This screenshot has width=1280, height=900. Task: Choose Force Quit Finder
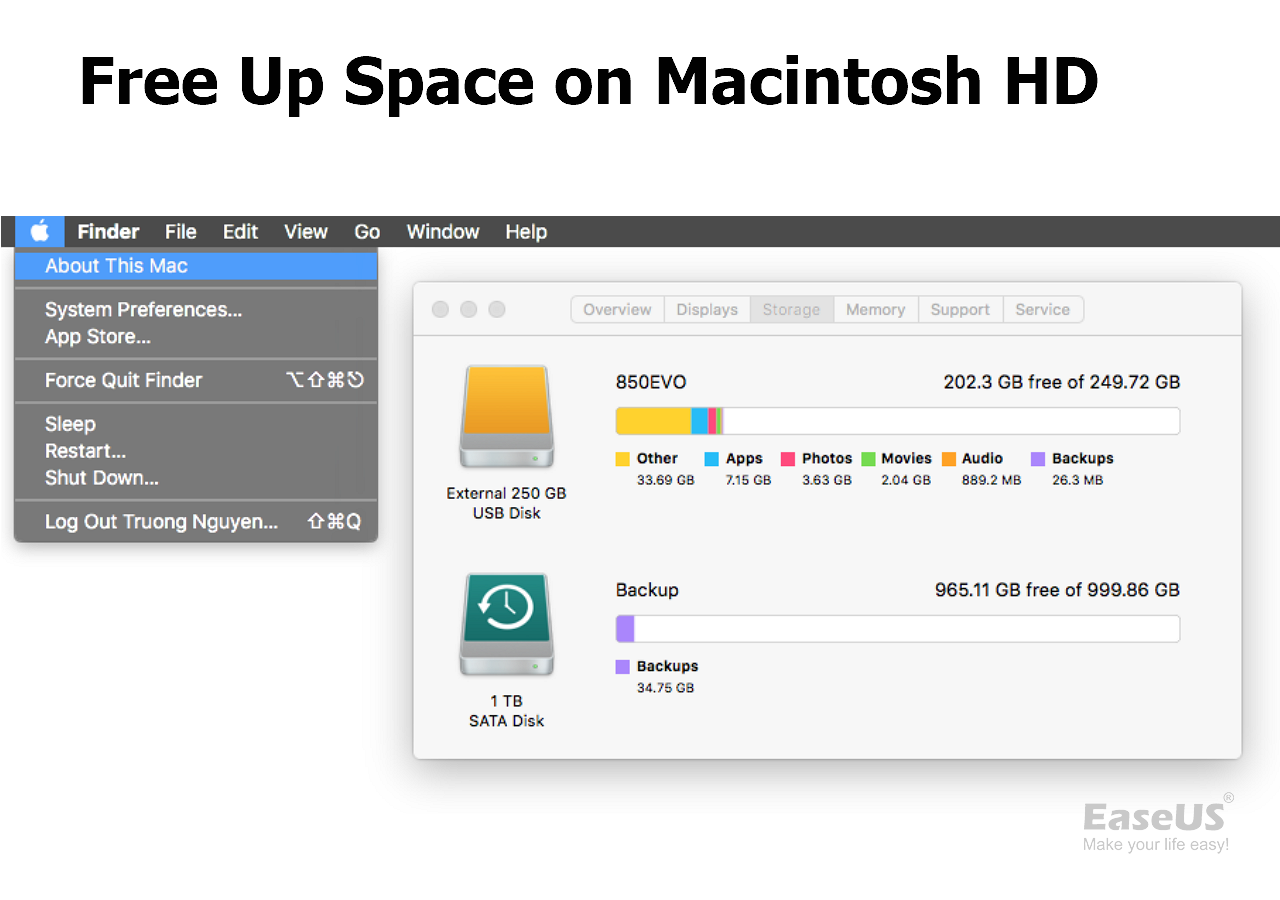[x=196, y=380]
